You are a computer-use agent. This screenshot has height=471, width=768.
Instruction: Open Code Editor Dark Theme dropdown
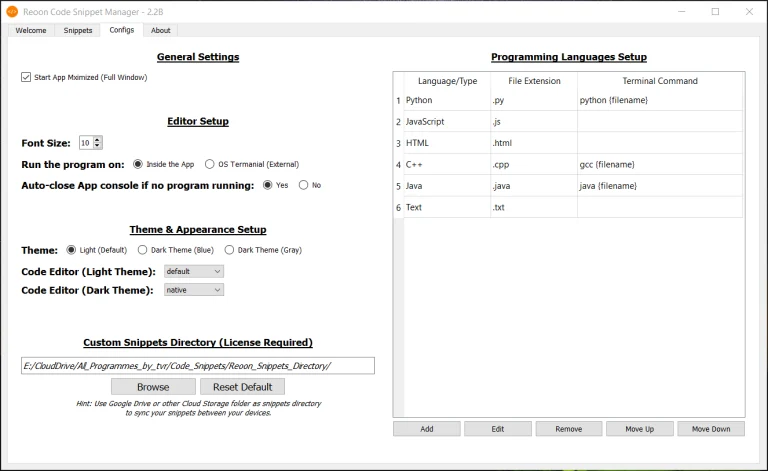coord(194,290)
